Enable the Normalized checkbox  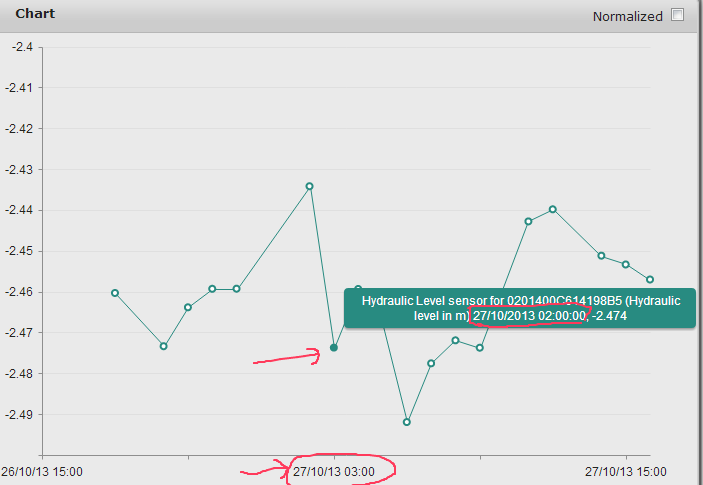coord(677,15)
